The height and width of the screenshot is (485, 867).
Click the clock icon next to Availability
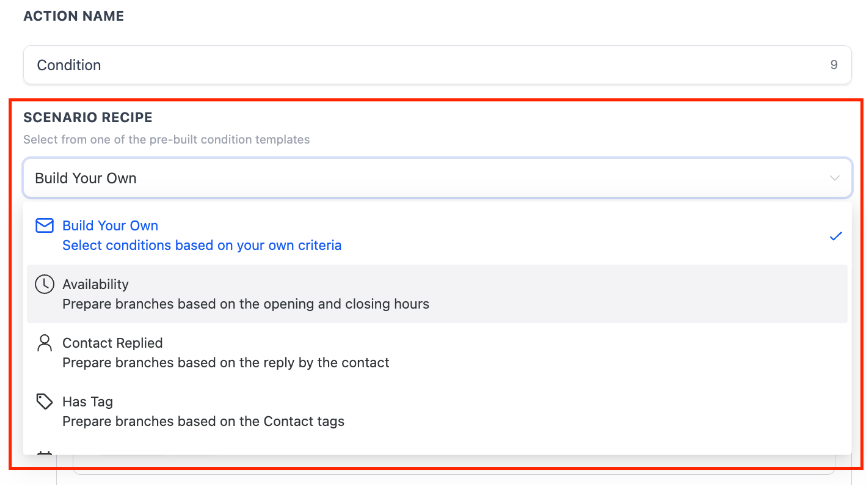tap(44, 284)
